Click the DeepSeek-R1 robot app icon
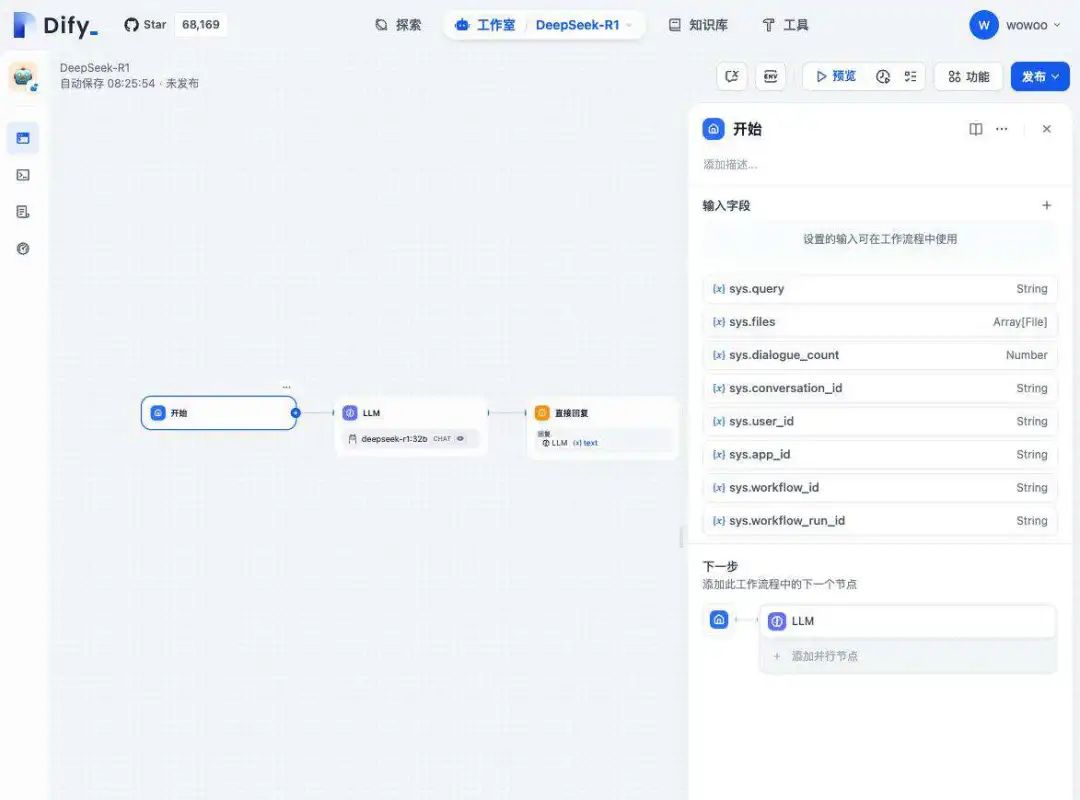Screen dimensions: 1080x800 click(x=23, y=76)
